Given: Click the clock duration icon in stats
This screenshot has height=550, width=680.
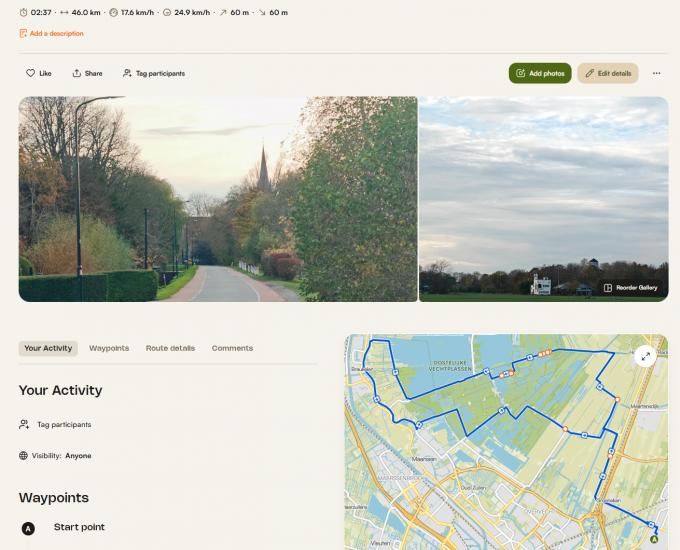Looking at the screenshot, I should (23, 13).
